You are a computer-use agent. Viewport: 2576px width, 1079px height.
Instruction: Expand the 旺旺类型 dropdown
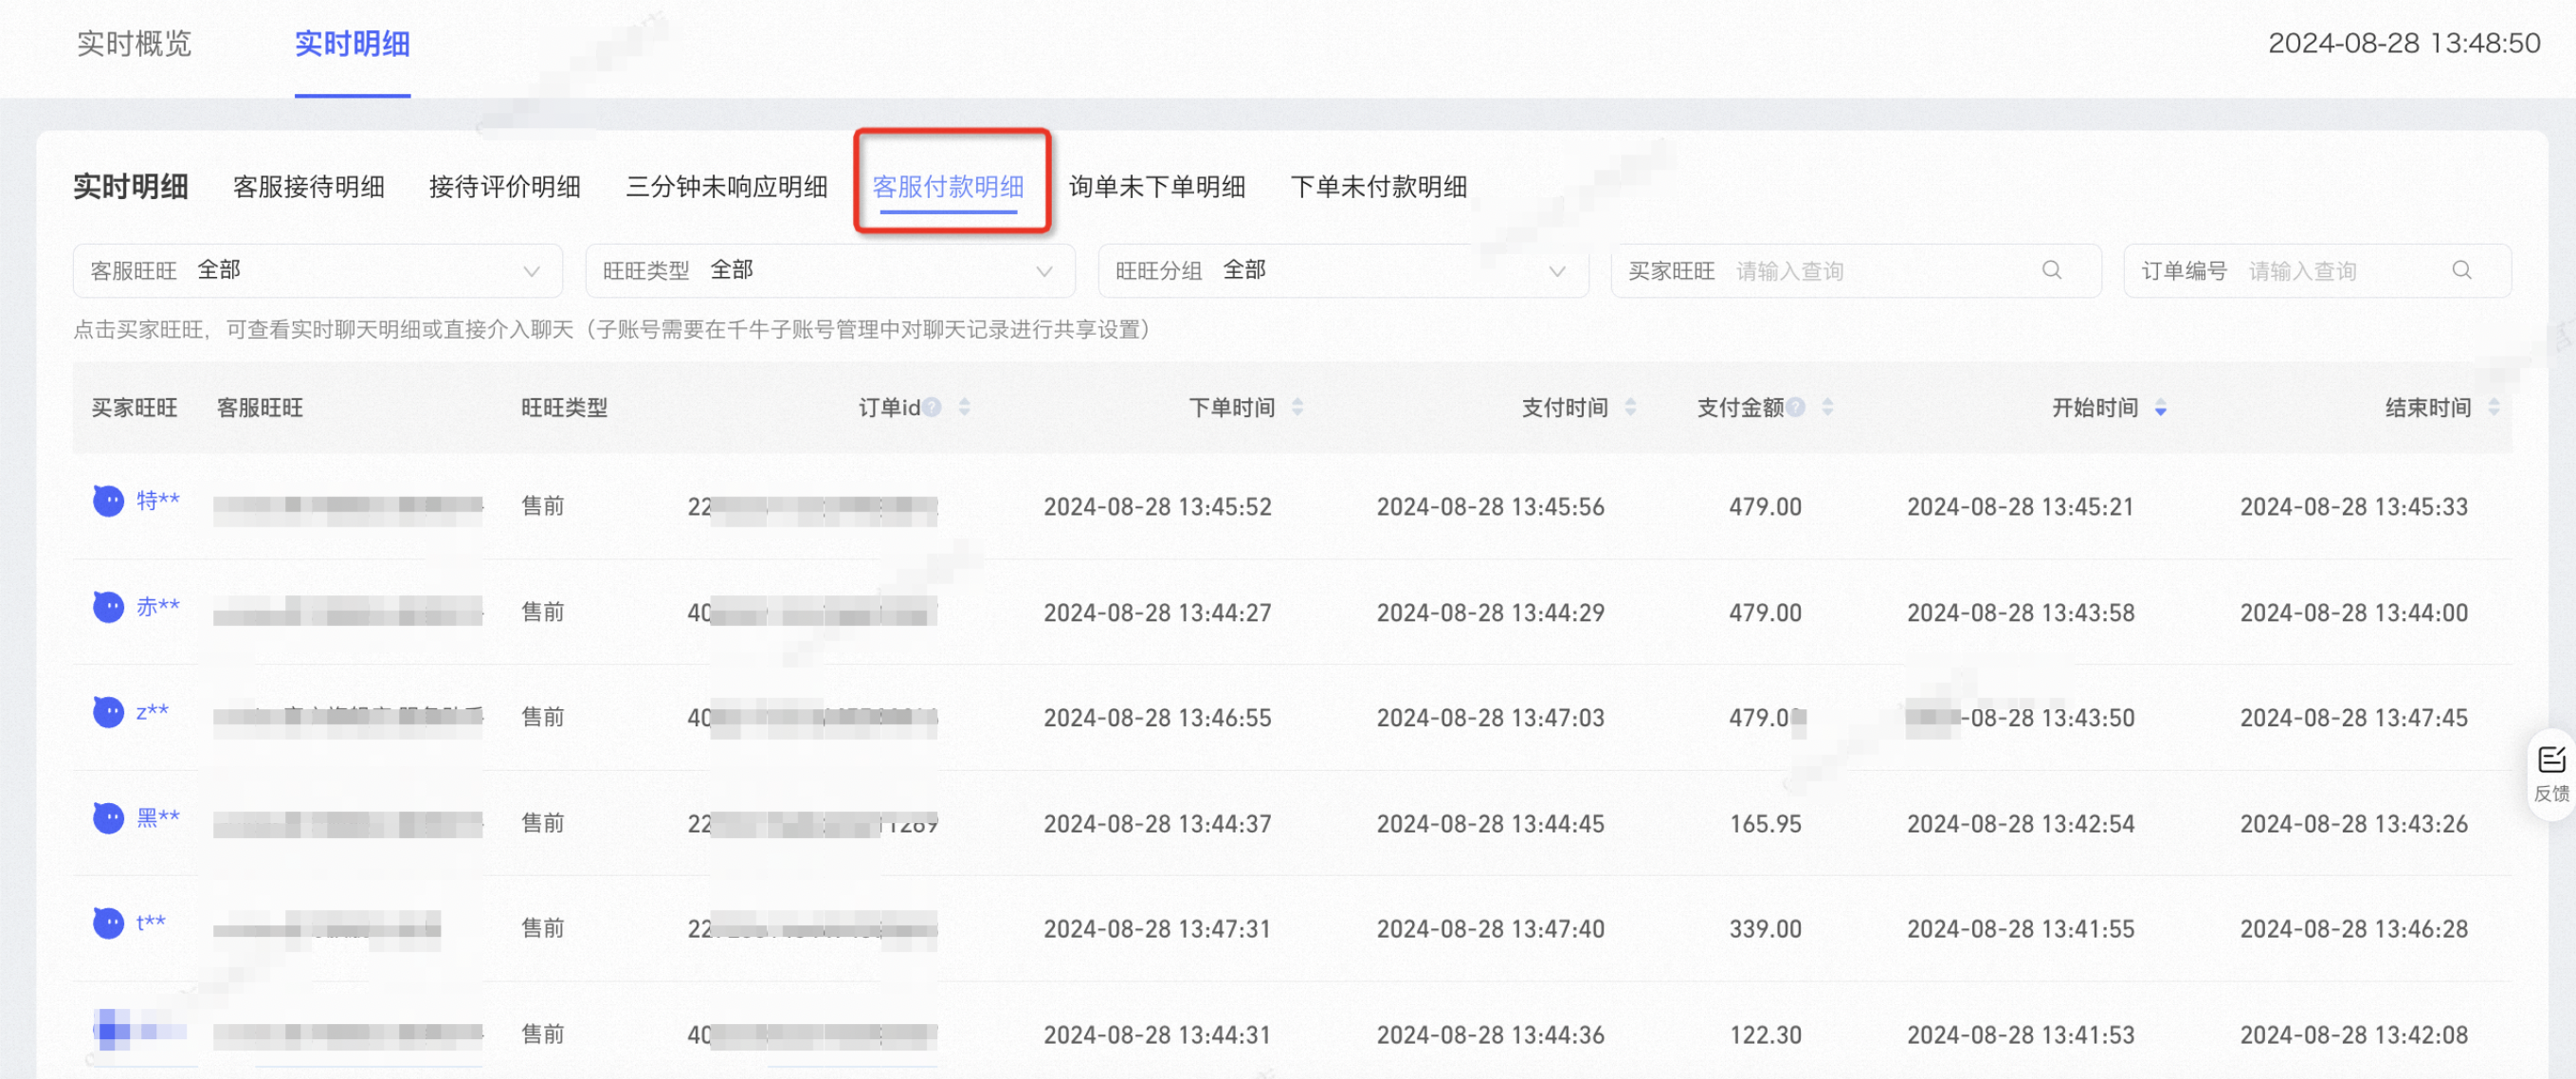pos(830,271)
